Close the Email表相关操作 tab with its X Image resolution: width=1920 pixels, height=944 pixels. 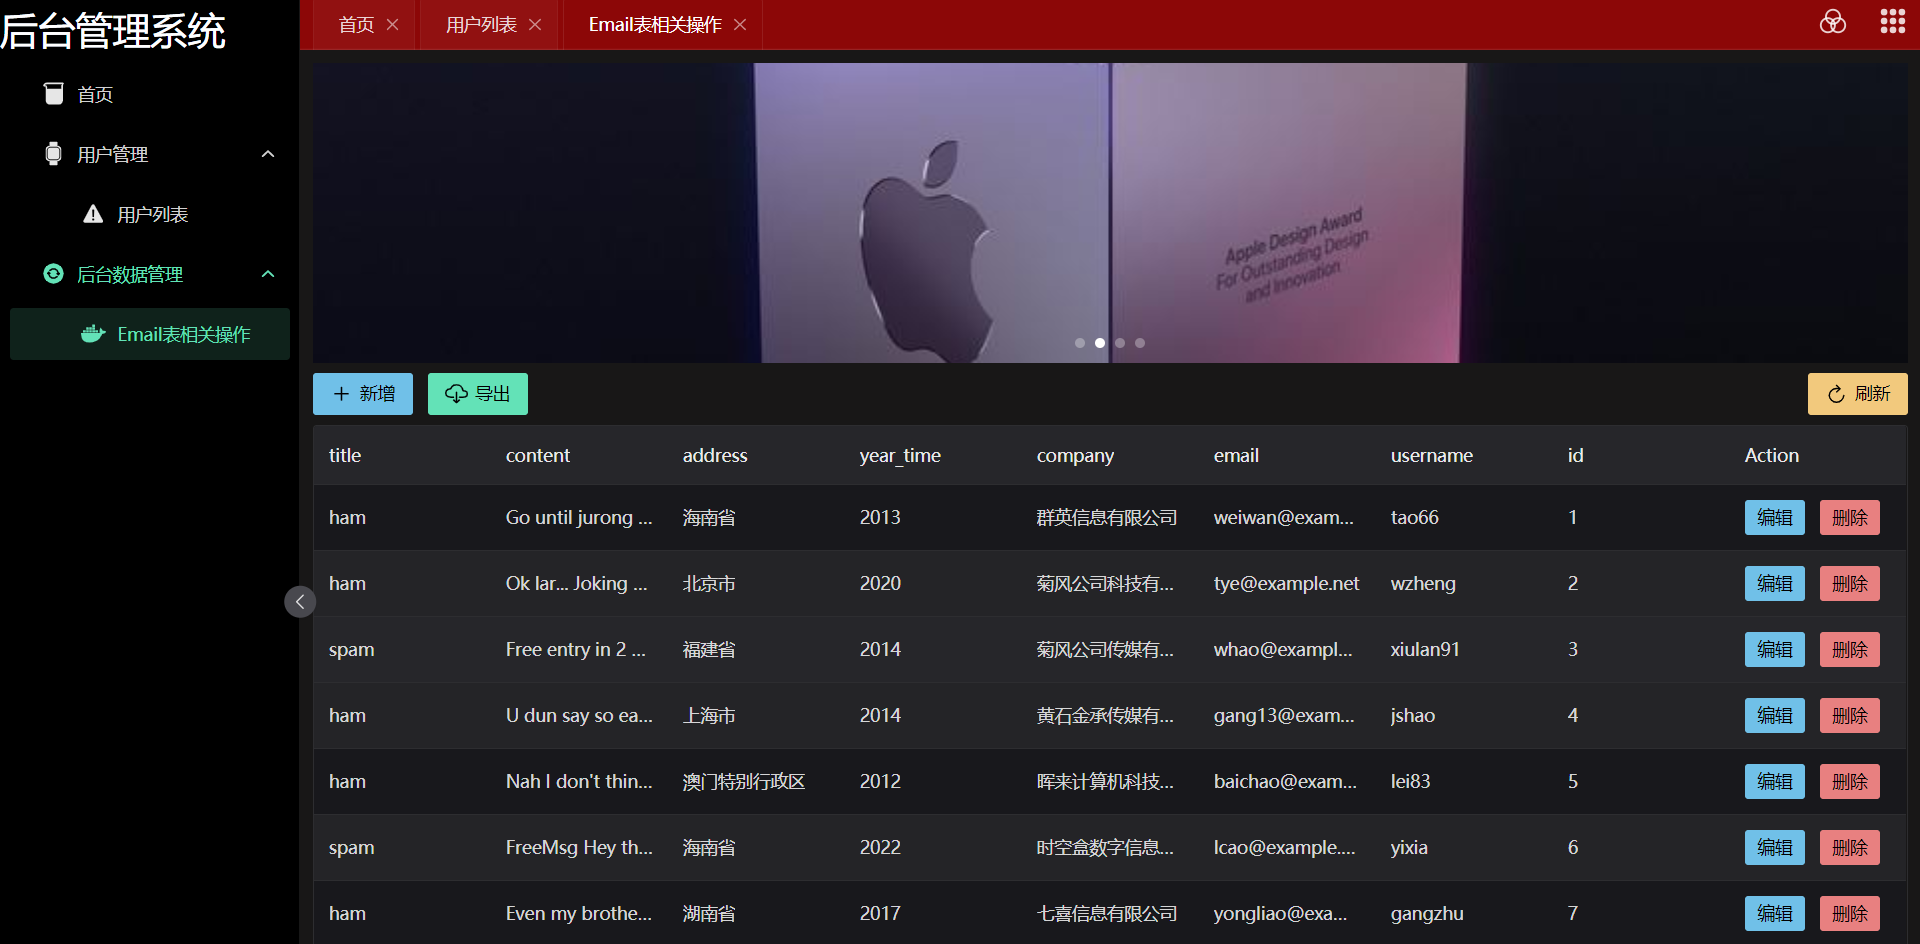point(740,25)
